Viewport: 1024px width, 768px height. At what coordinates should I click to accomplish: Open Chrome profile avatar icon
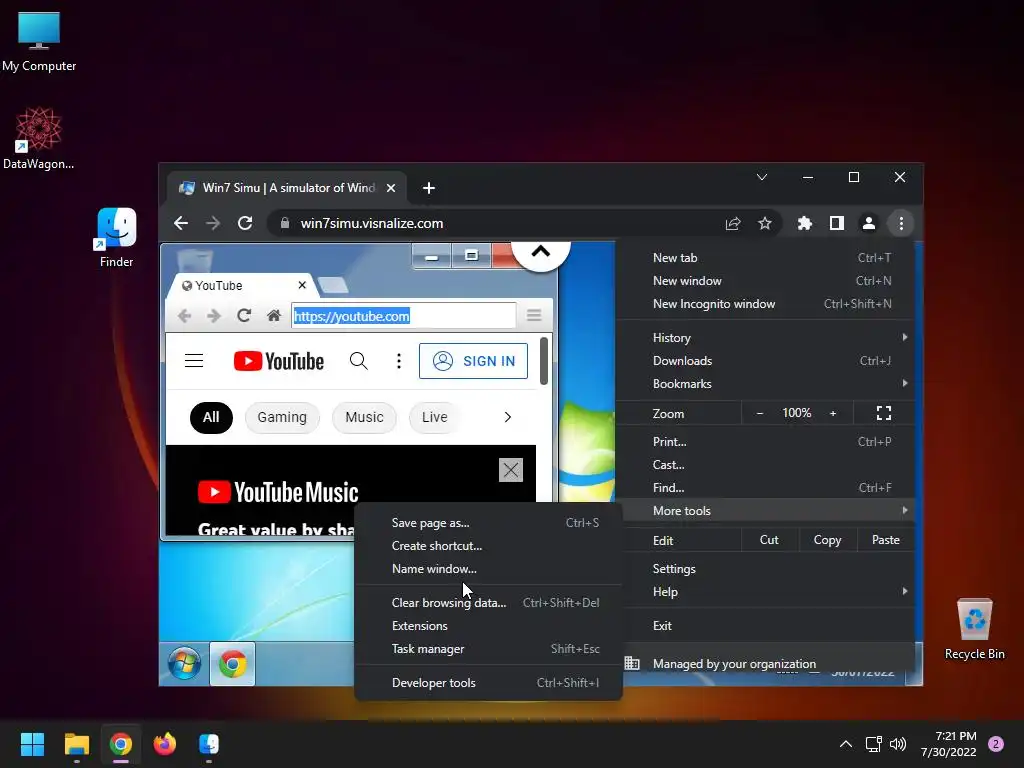tap(869, 223)
